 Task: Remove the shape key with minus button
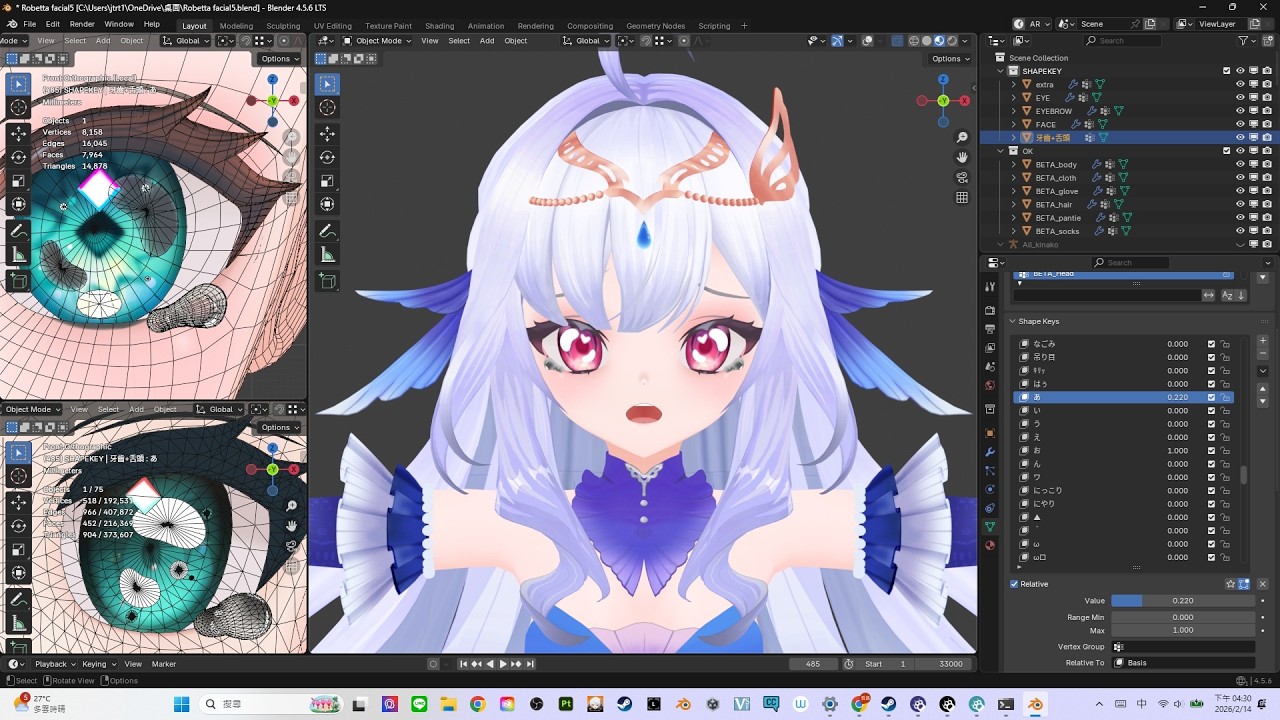[1262, 354]
